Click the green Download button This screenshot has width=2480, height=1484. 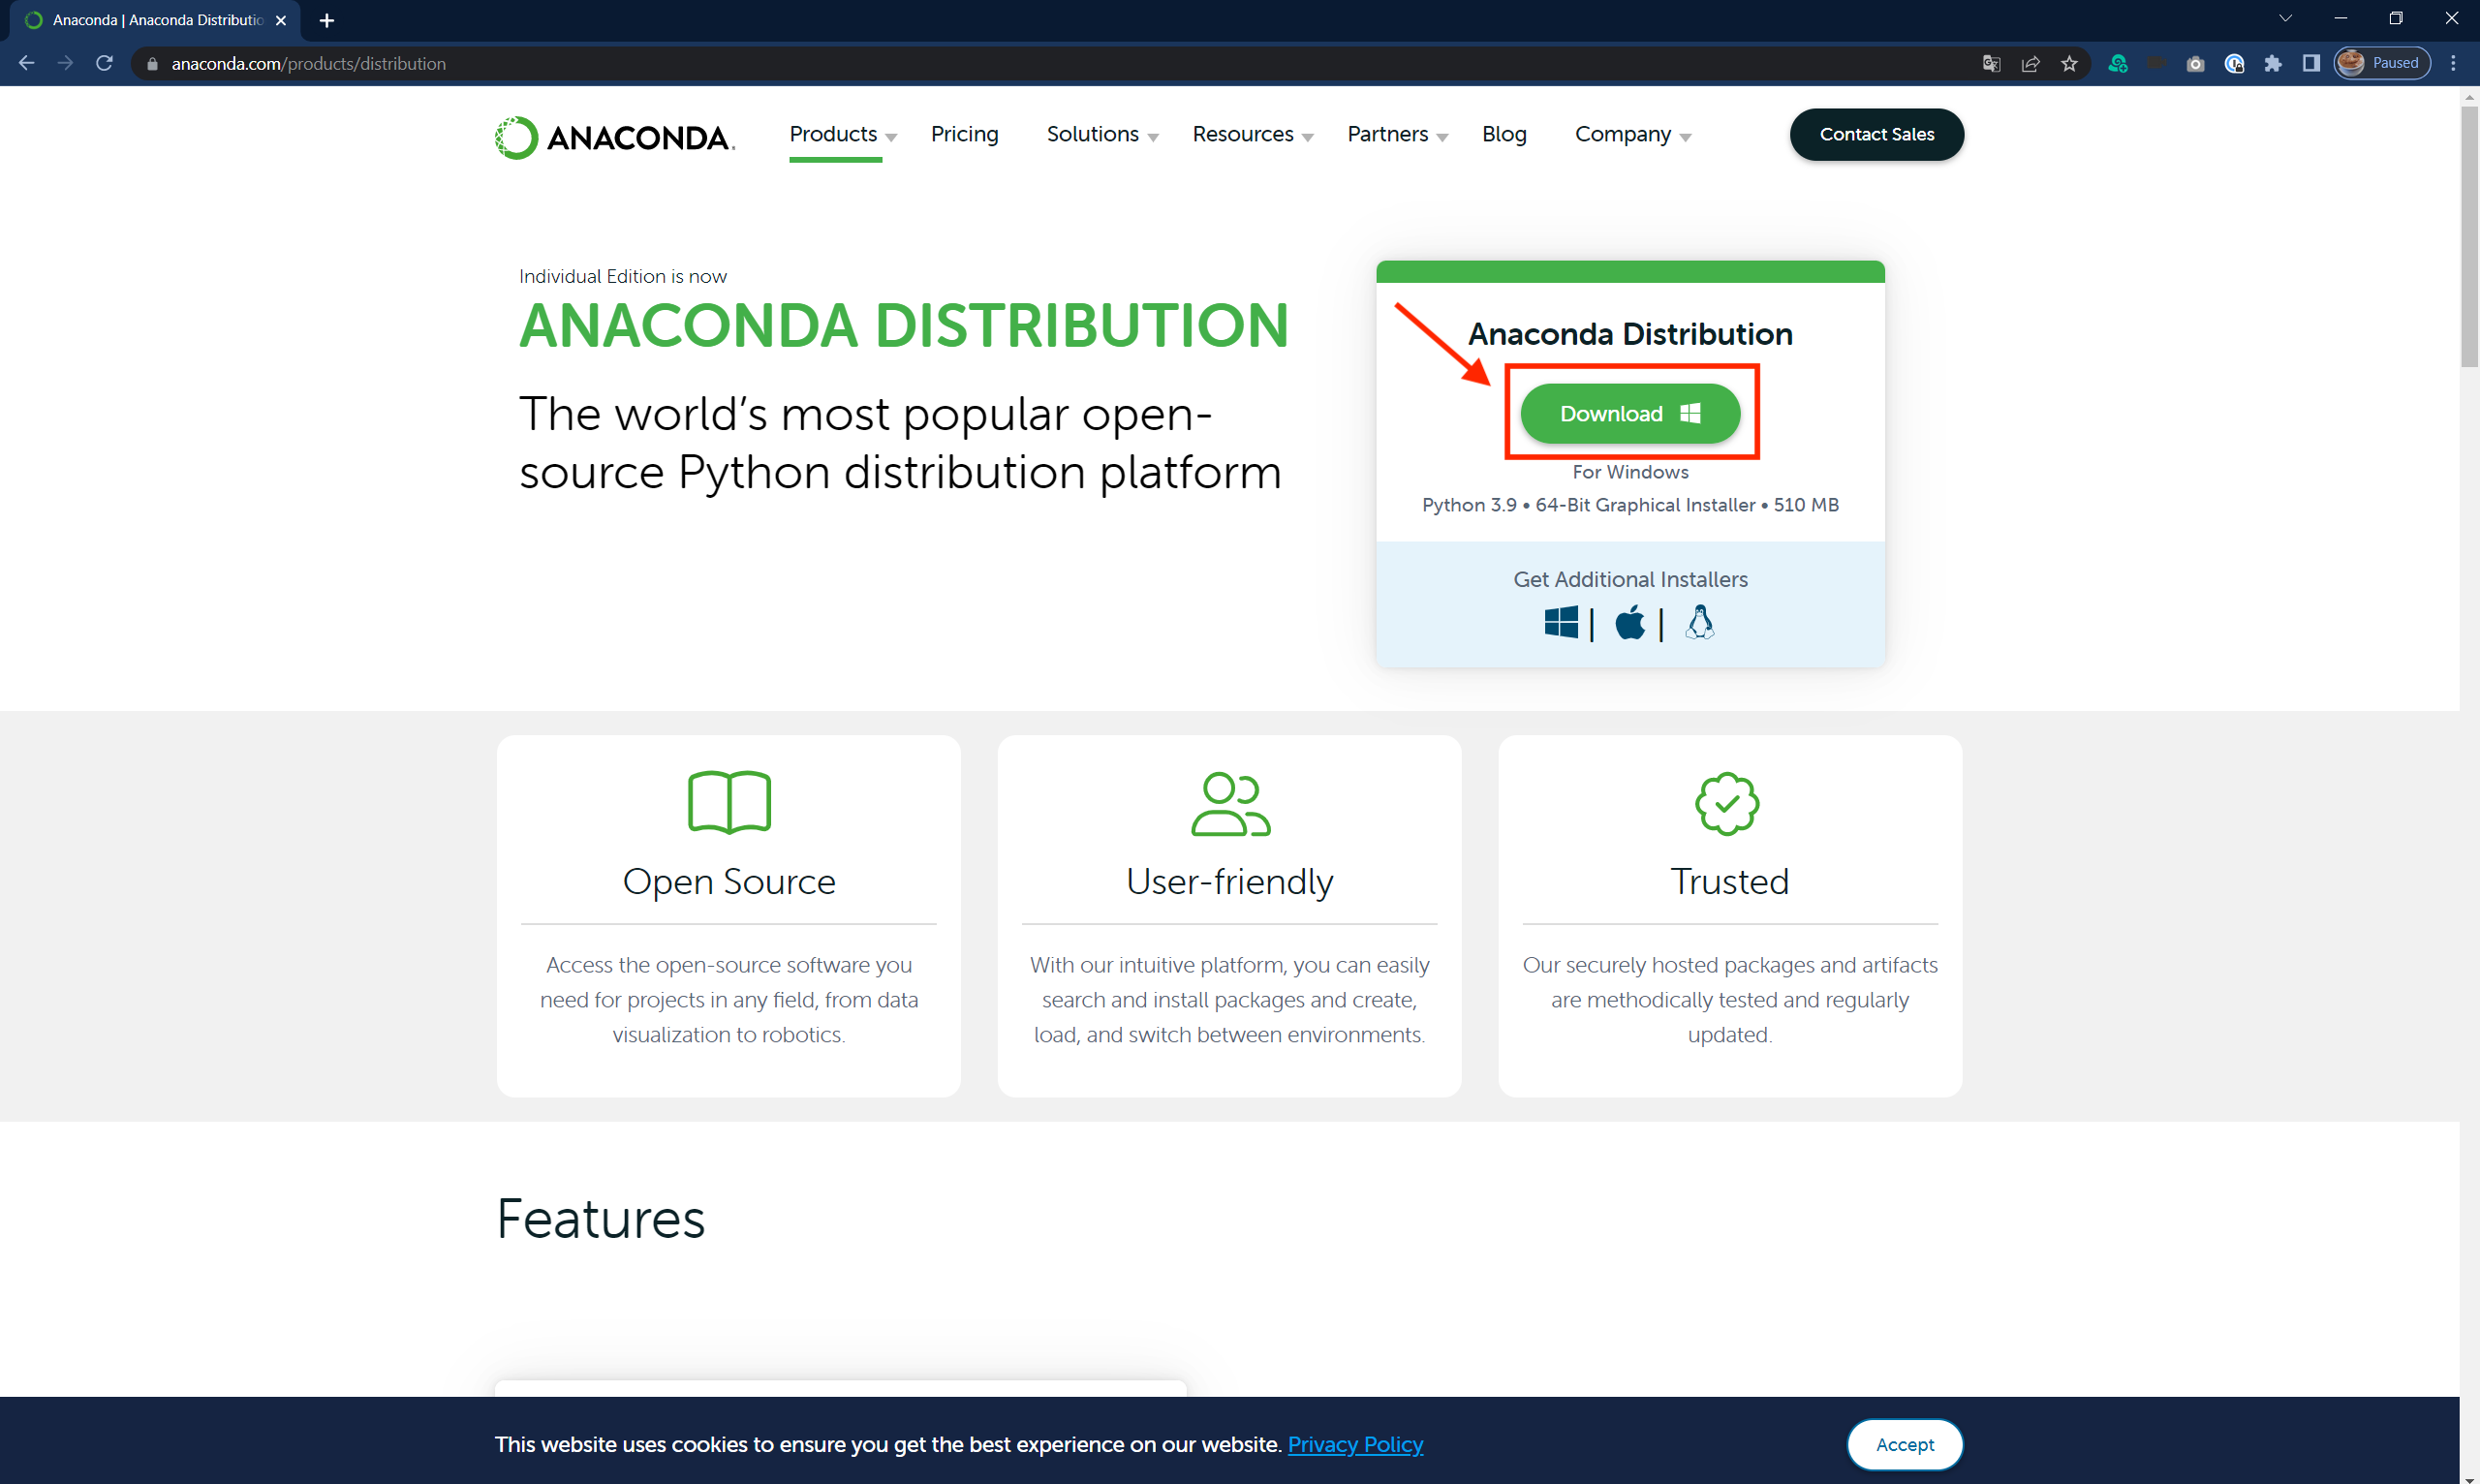coord(1629,413)
